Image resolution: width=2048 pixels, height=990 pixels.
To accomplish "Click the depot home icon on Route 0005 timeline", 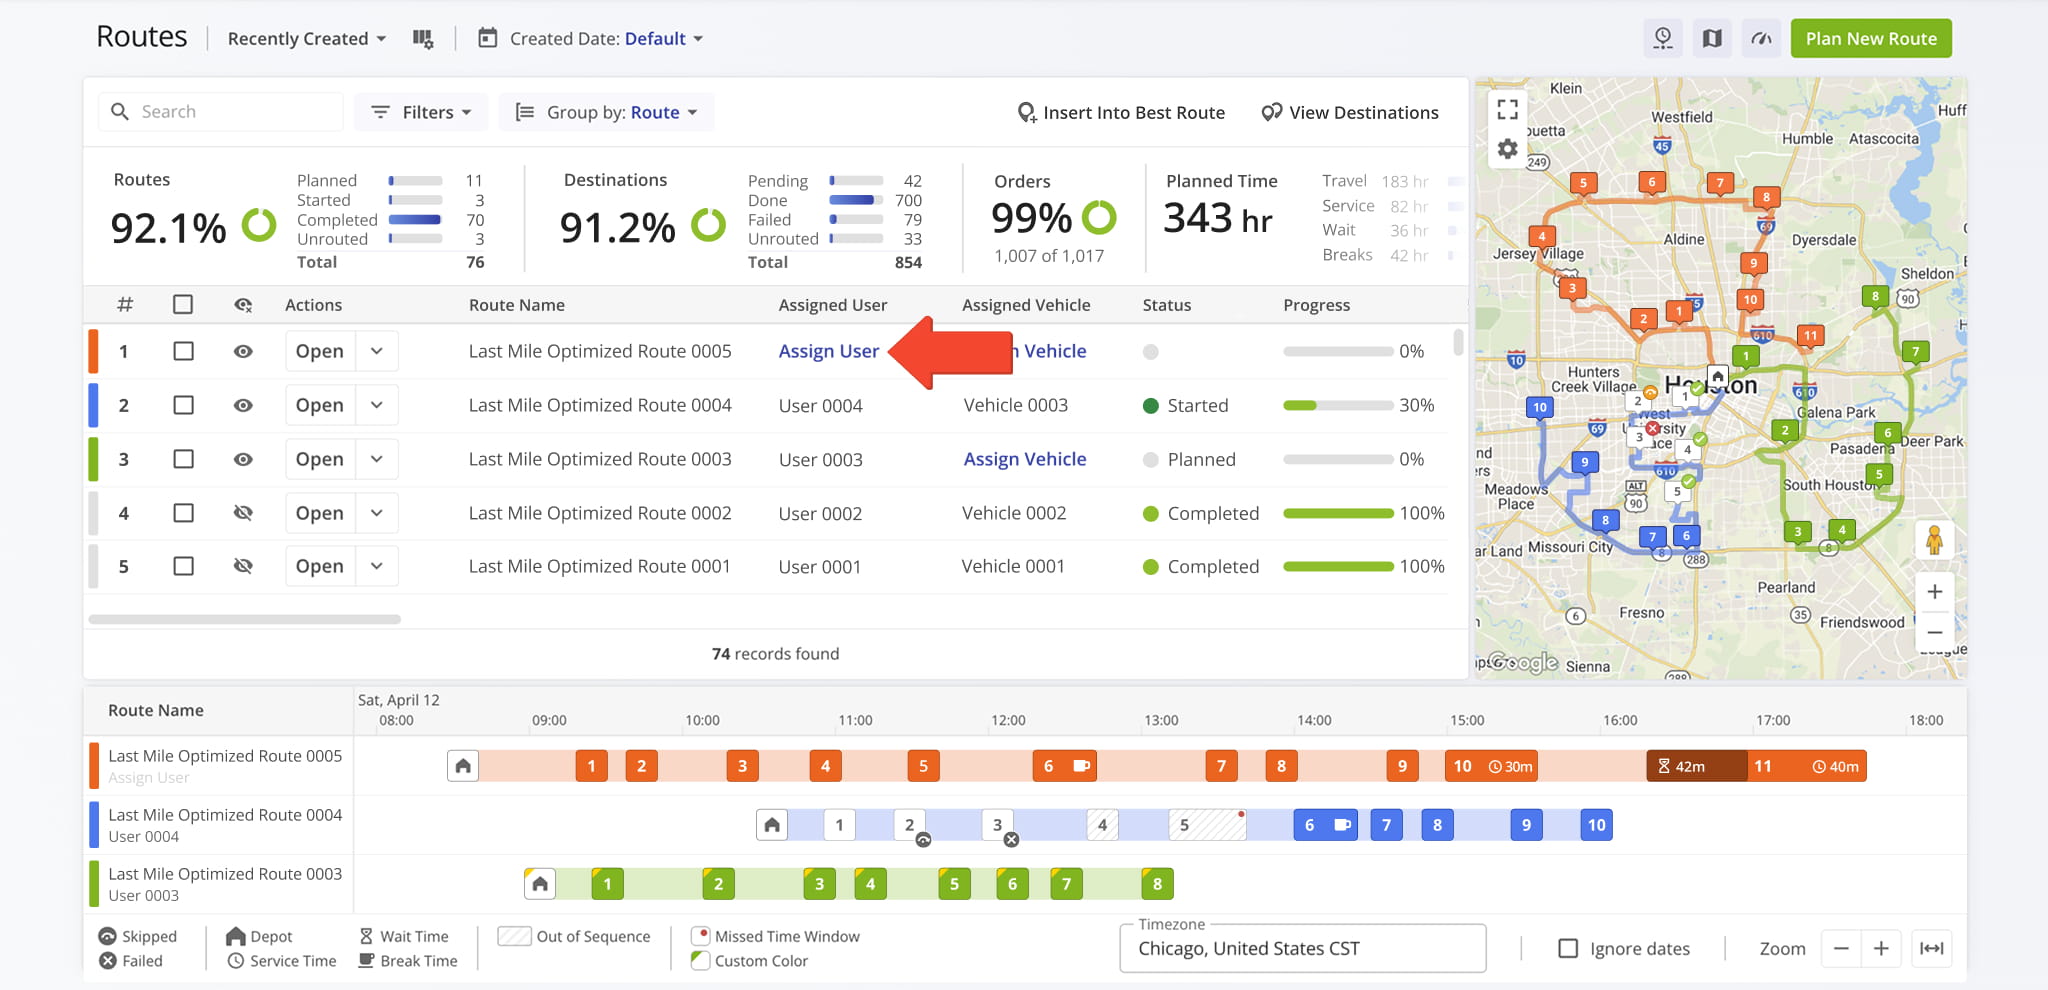I will point(463,766).
